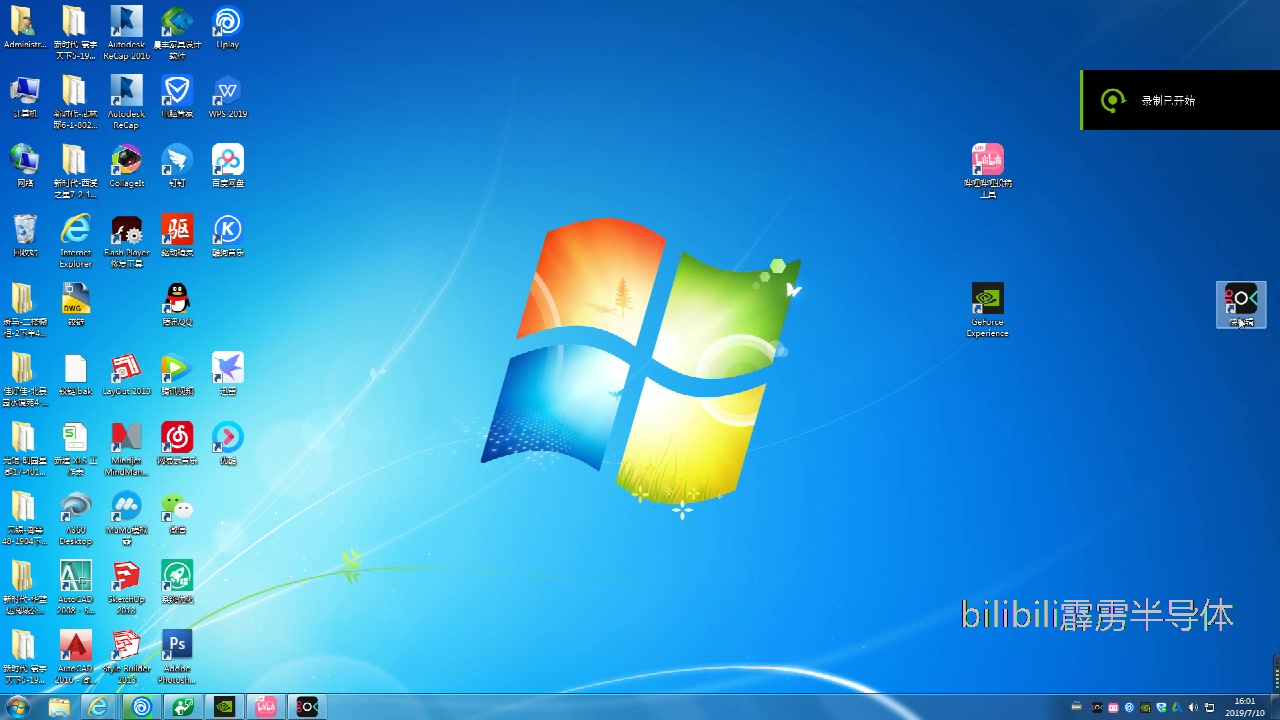Open A360 Desktop shortcut
Viewport: 1280px width, 720px height.
click(75, 517)
